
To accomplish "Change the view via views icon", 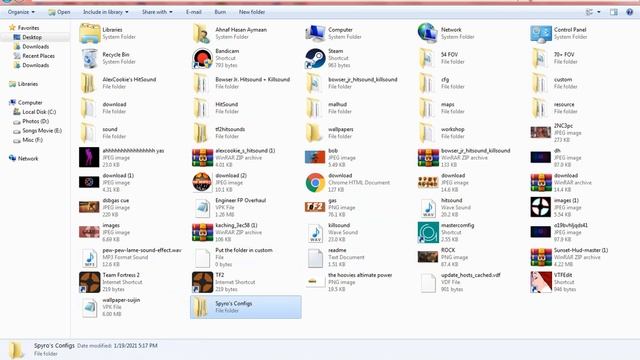I will 589,12.
